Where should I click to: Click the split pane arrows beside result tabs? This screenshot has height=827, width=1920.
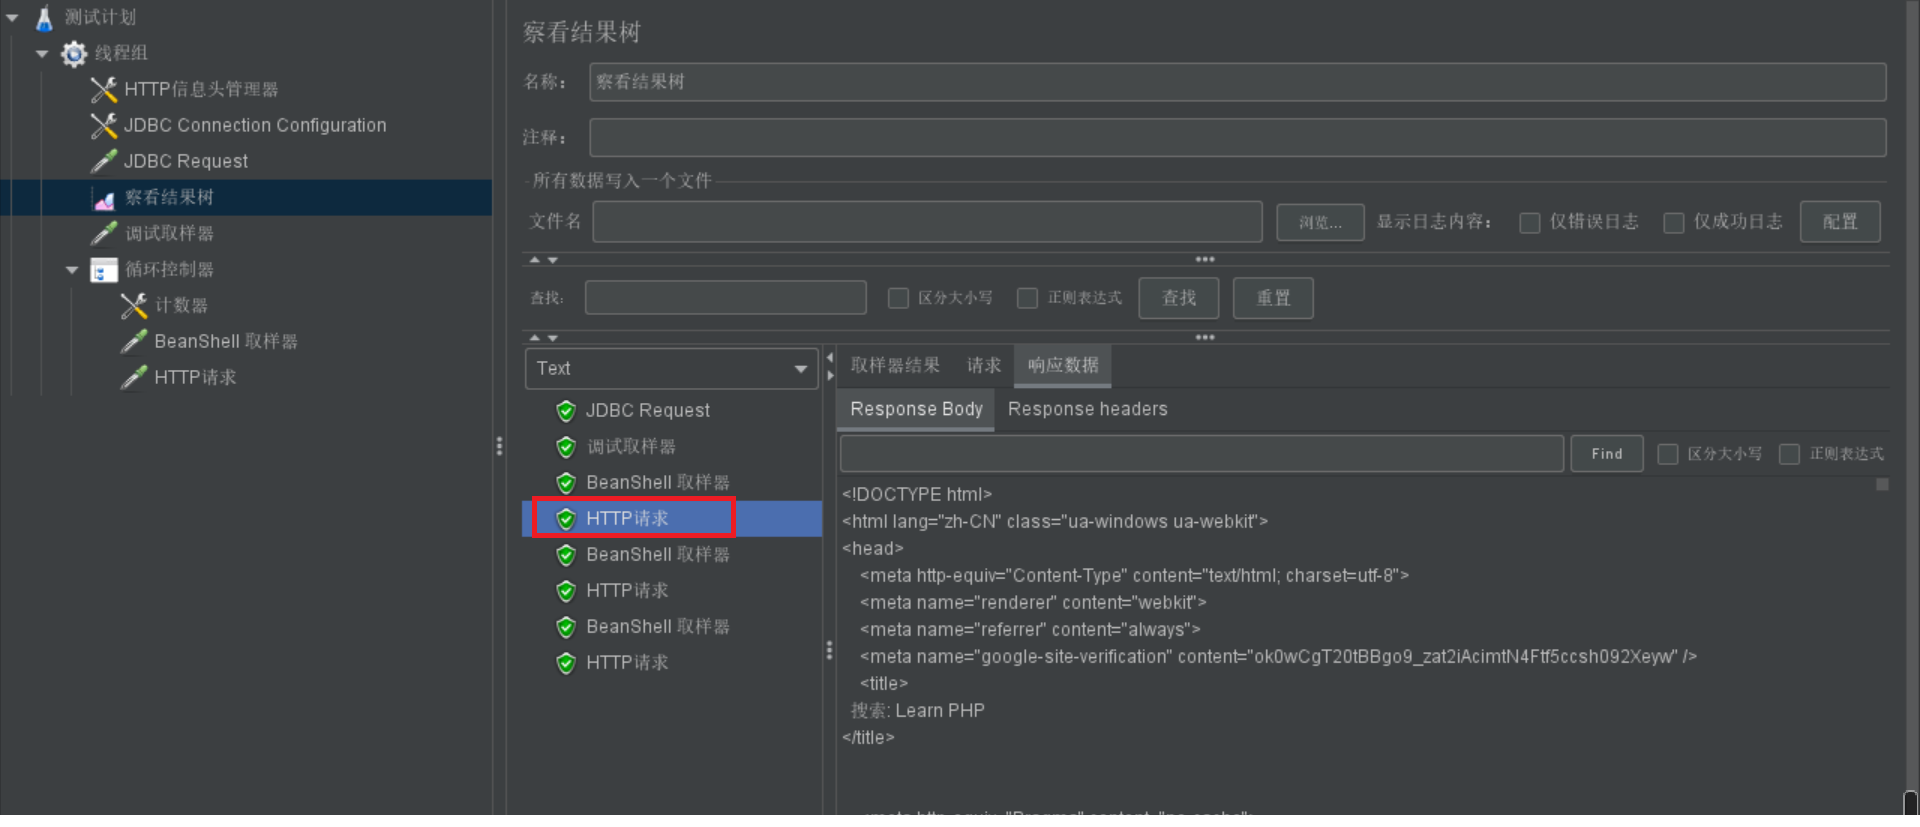click(x=830, y=366)
